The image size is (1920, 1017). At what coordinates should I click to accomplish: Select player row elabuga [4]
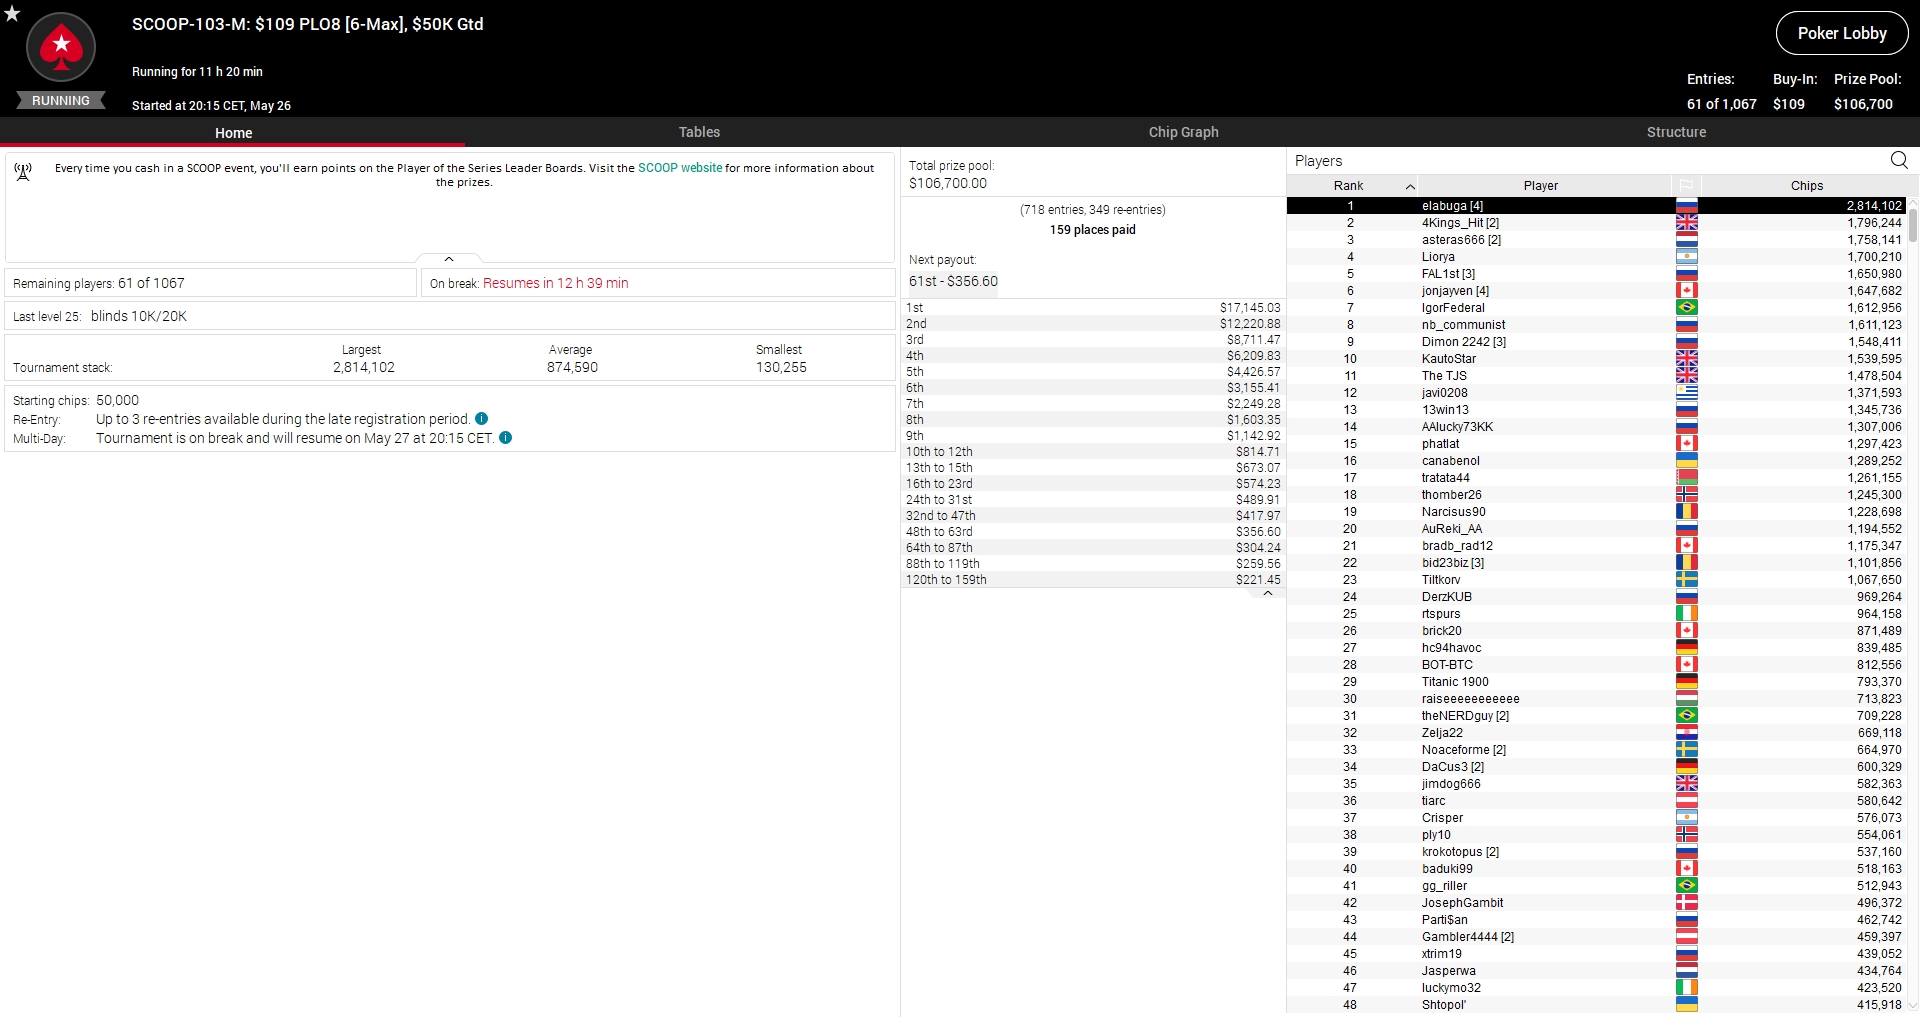click(x=1597, y=206)
